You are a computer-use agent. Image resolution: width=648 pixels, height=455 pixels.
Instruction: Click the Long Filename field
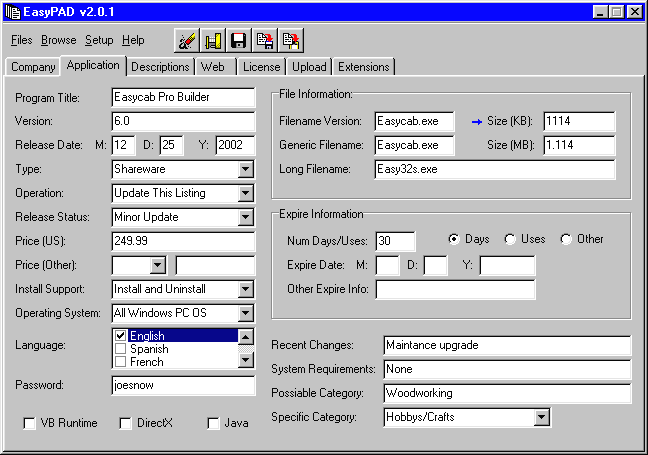pyautogui.click(x=495, y=169)
